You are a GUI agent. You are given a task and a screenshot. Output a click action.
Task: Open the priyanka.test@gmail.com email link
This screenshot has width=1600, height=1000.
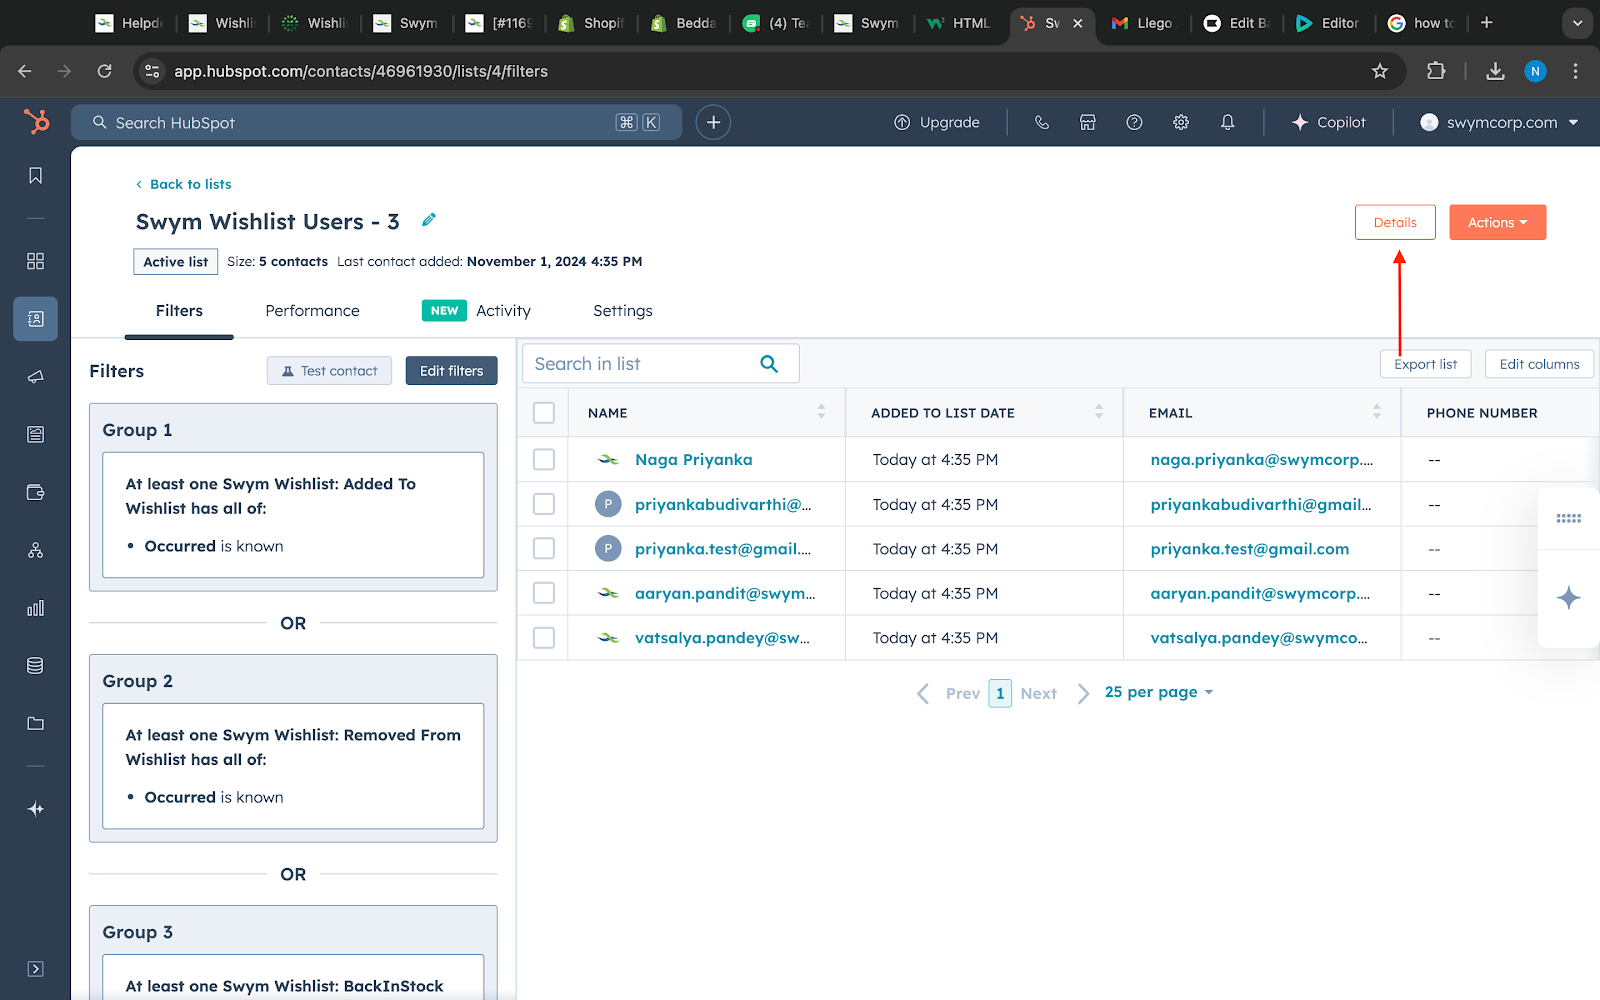pos(1249,549)
